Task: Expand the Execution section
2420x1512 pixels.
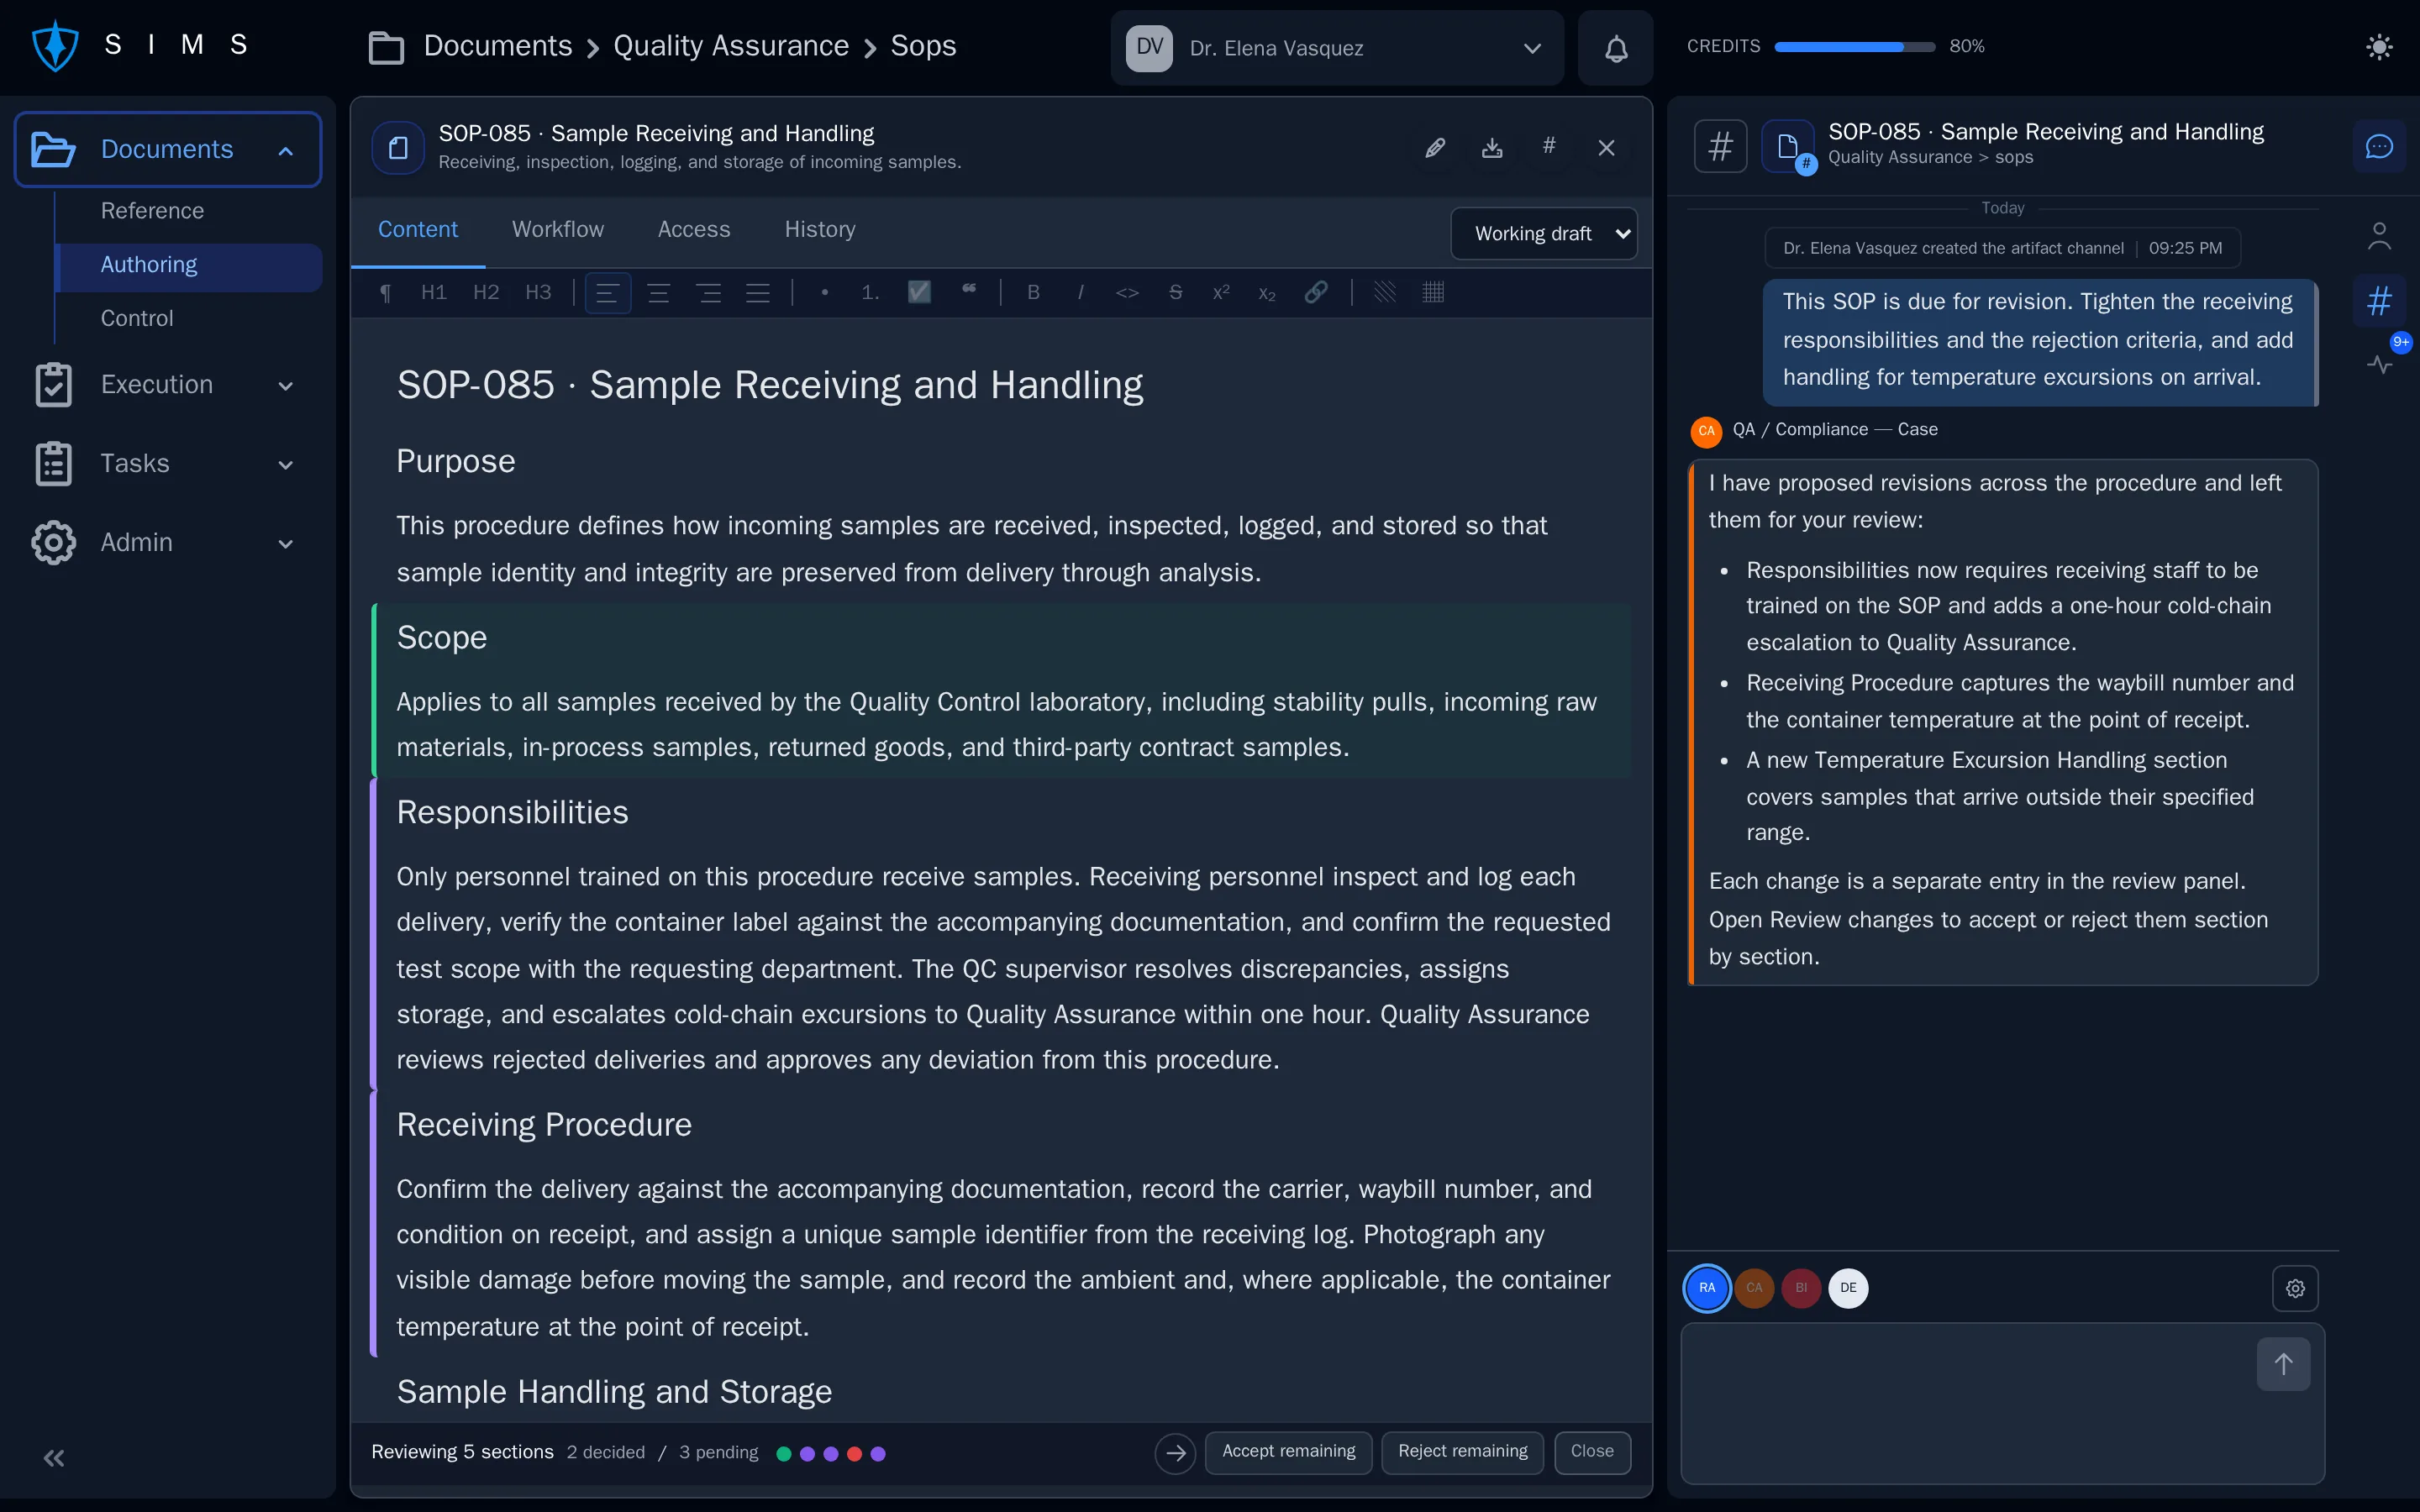Action: [166, 385]
